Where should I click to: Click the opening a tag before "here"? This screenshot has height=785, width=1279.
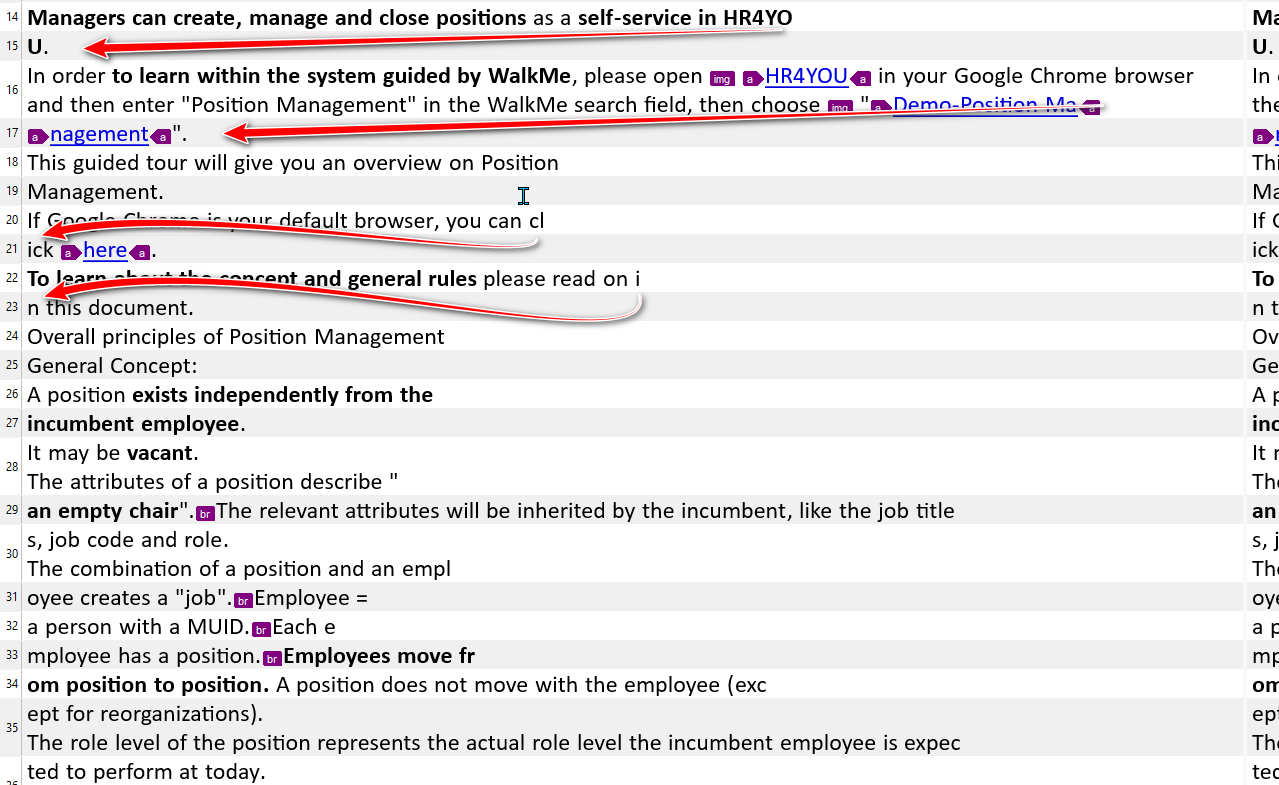click(72, 253)
